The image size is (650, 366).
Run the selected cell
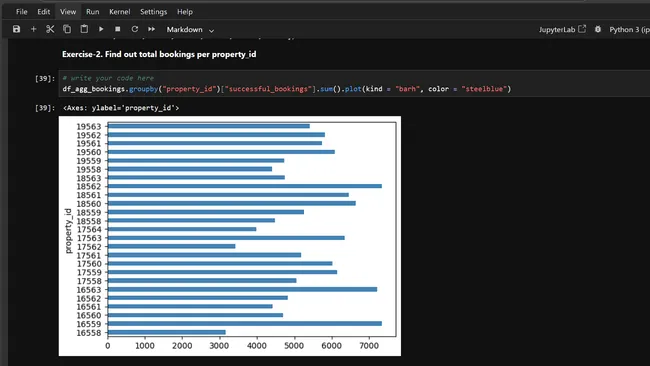101,29
